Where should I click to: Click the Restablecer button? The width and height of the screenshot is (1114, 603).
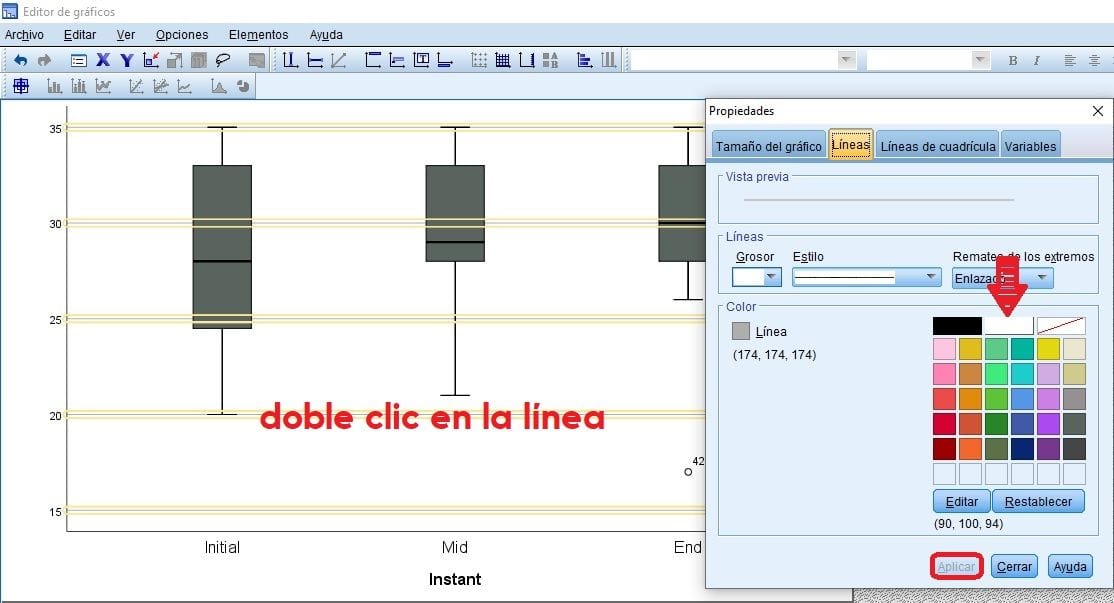(1038, 502)
